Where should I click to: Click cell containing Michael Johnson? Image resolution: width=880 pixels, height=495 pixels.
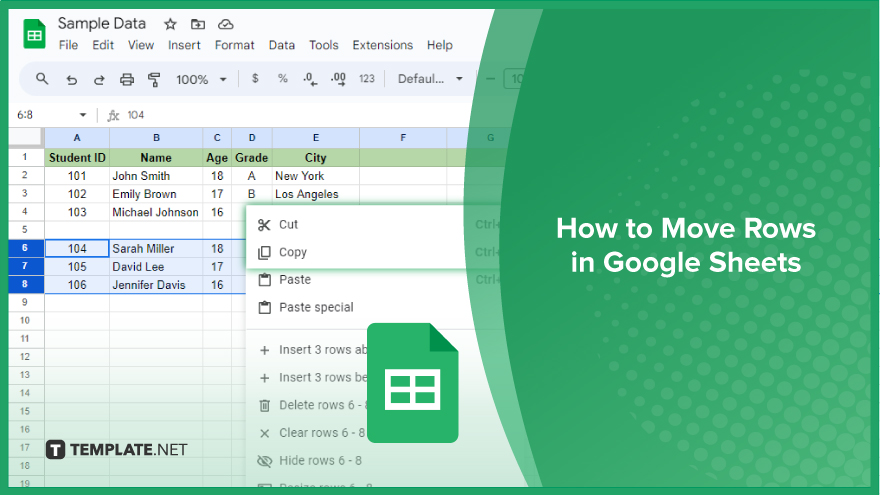(x=156, y=212)
